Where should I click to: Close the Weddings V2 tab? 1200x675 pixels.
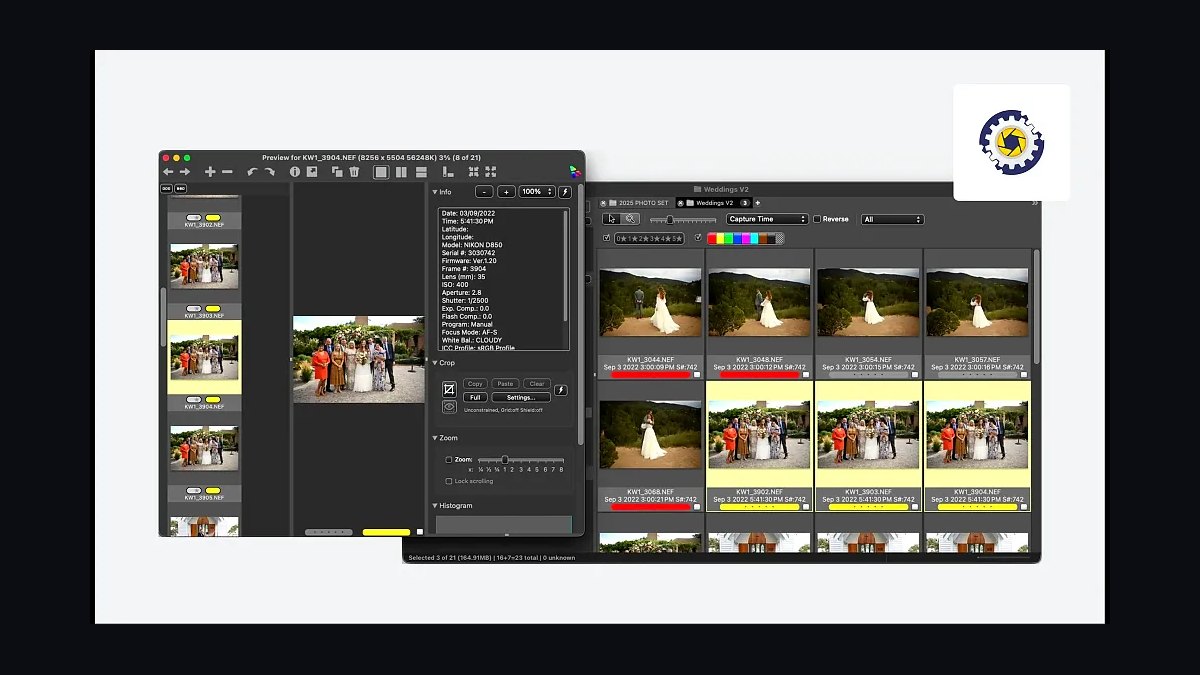tap(681, 203)
